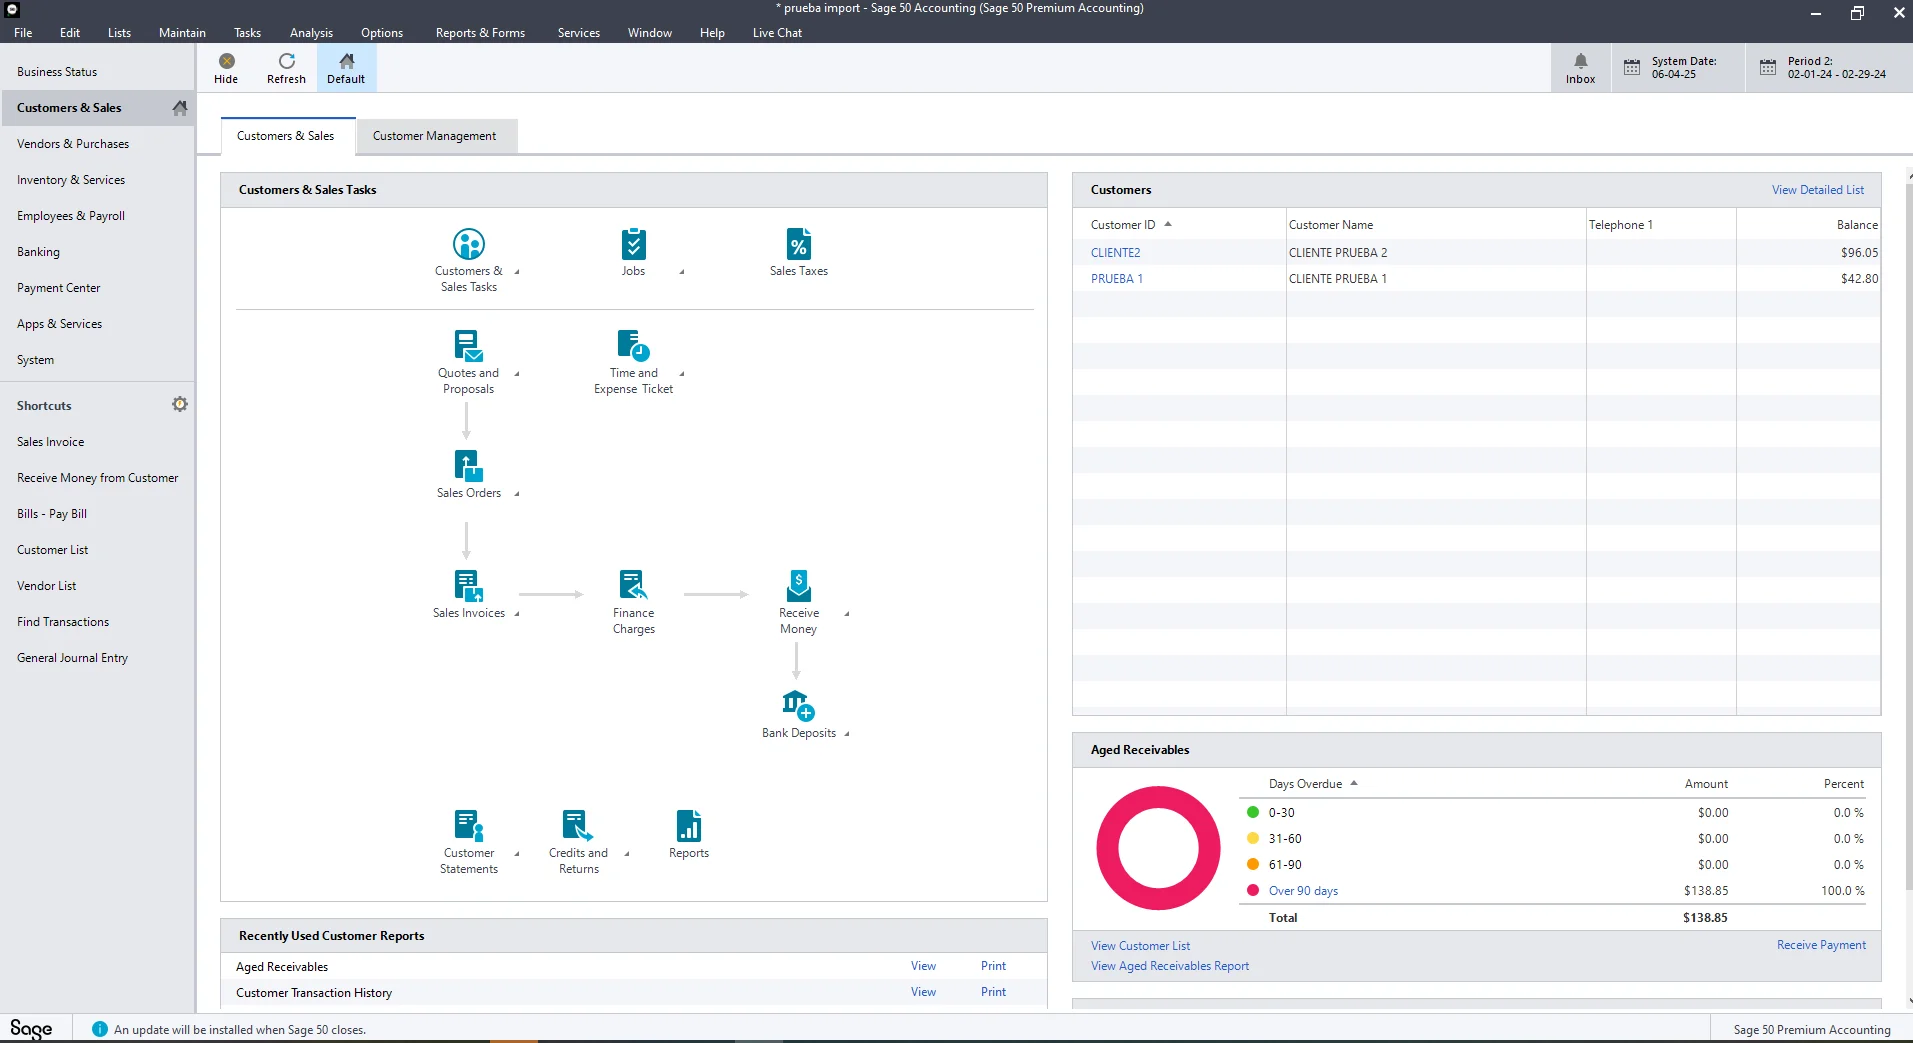The height and width of the screenshot is (1043, 1913).
Task: Click the pink Over 90 days legend dot
Action: point(1252,890)
